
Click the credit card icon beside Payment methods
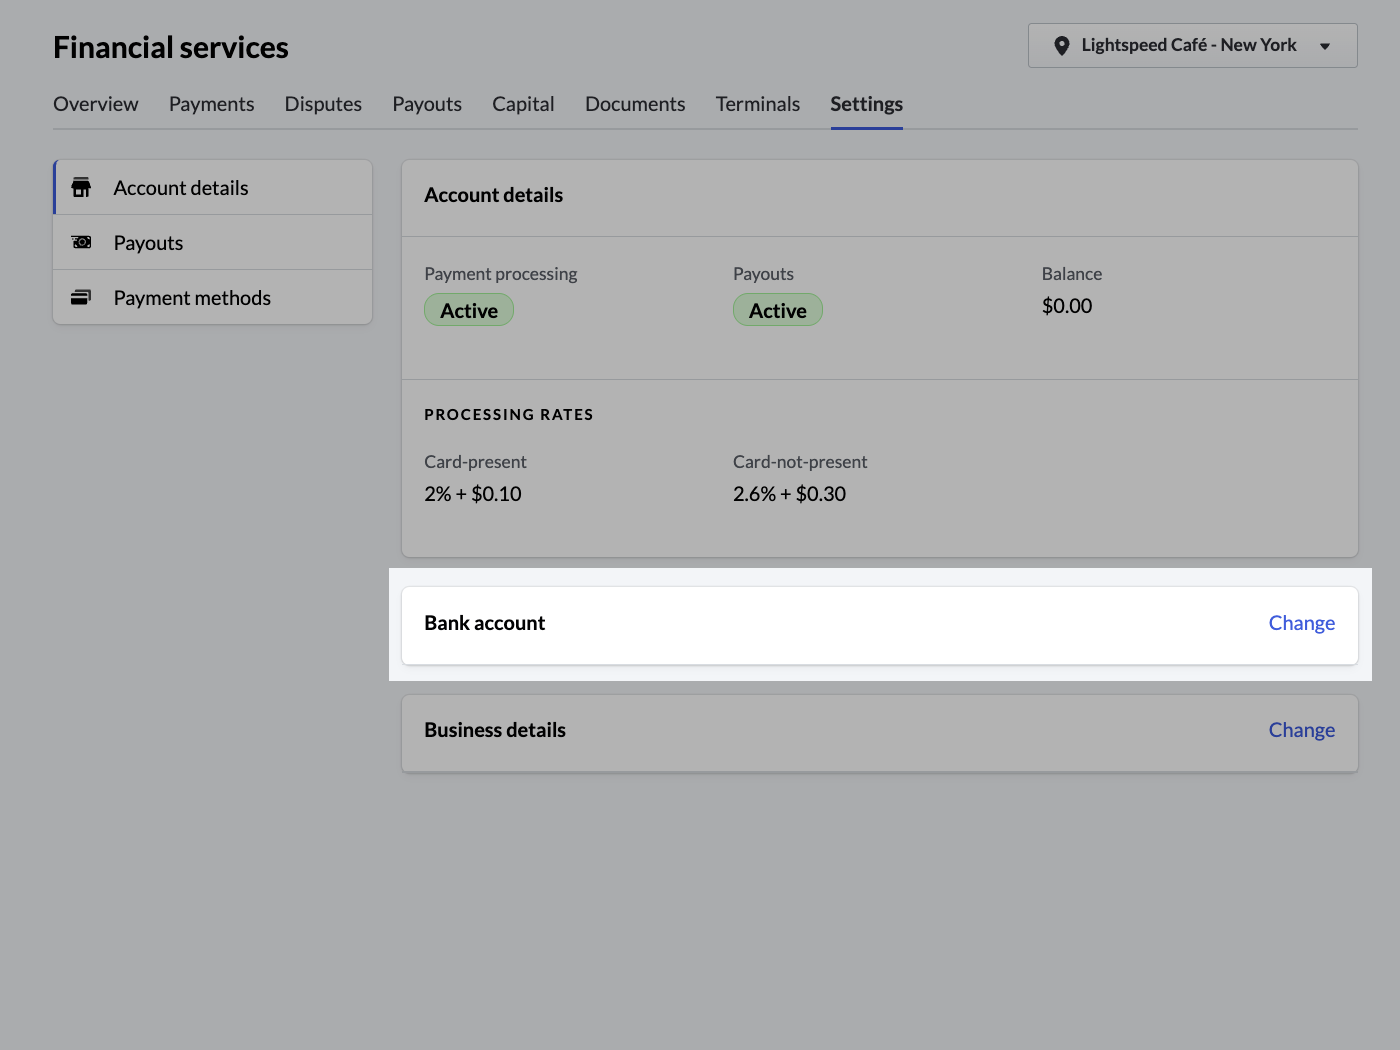pos(81,297)
